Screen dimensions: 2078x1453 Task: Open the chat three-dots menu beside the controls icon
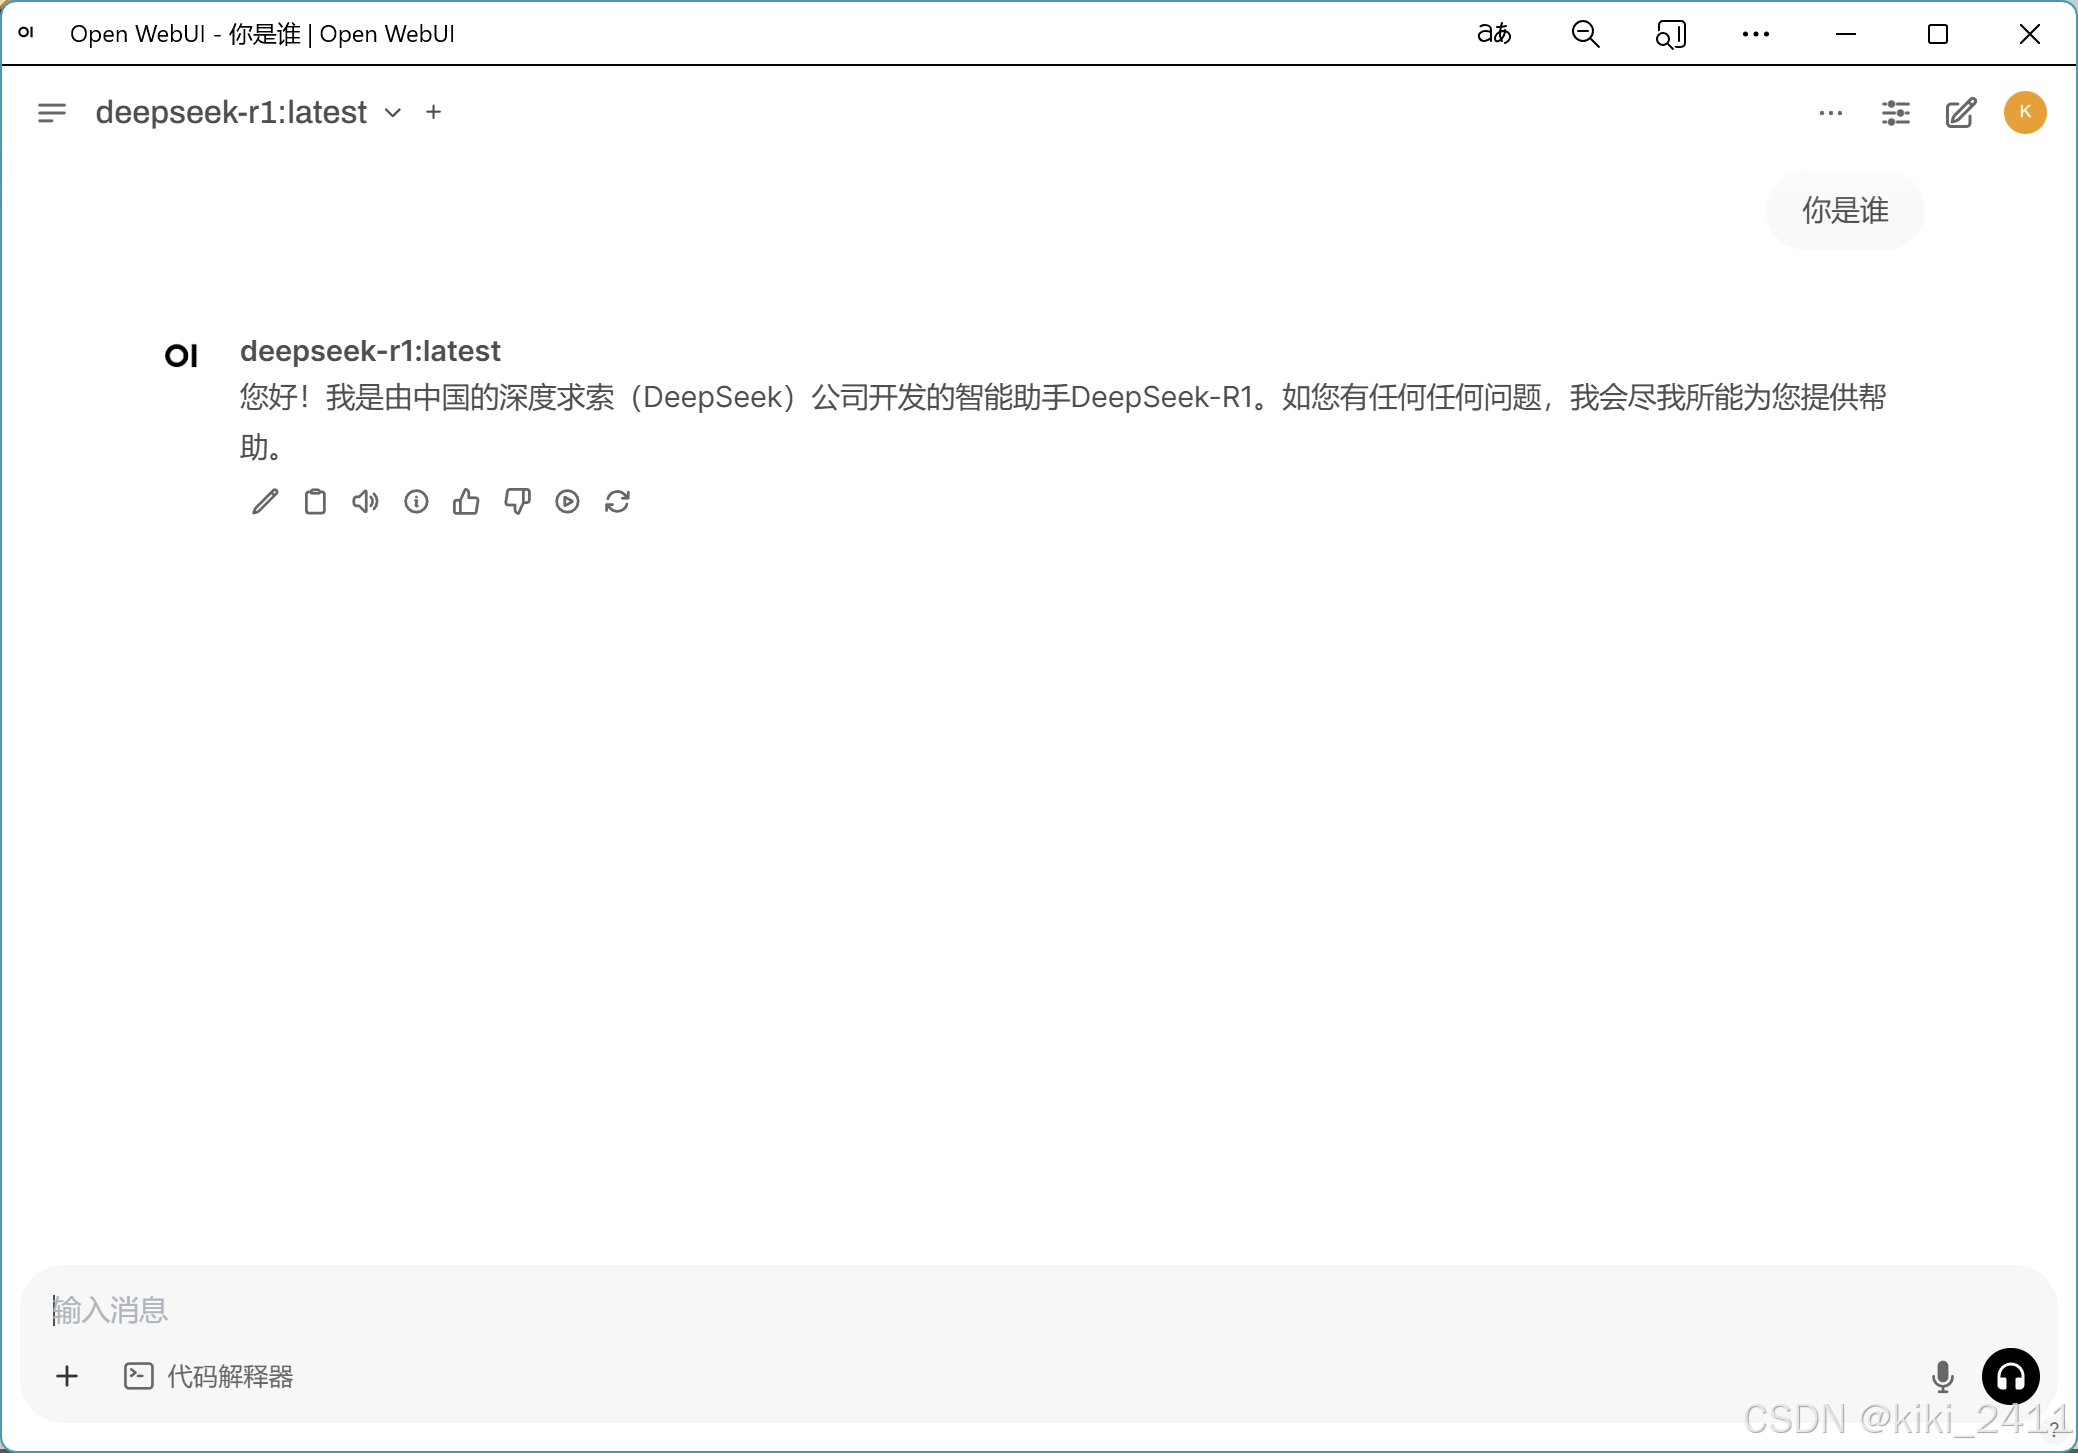[1830, 113]
